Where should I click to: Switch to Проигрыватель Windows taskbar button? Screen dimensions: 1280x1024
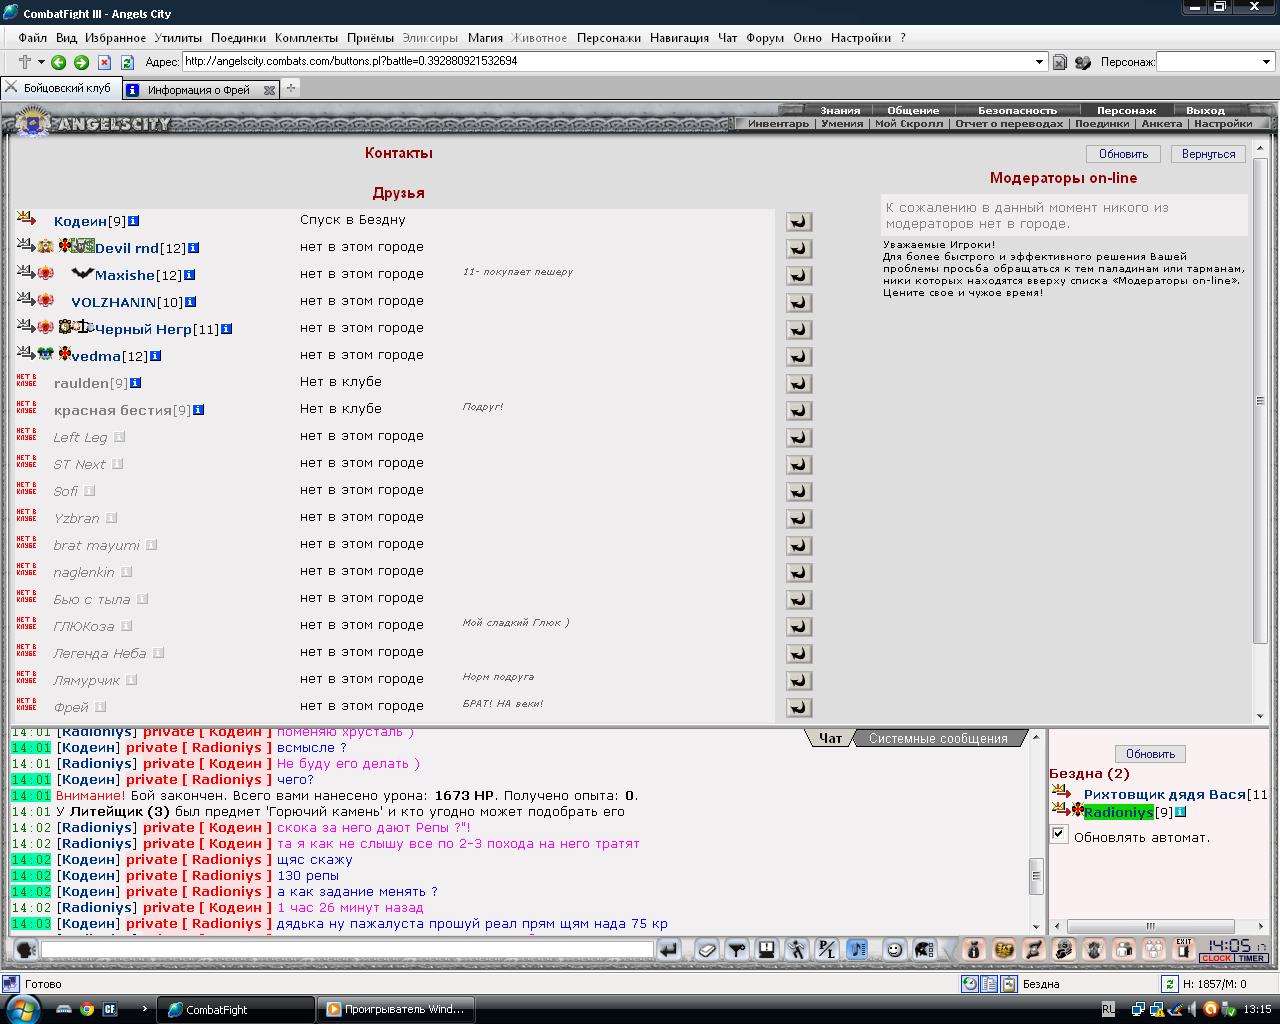coord(395,1010)
